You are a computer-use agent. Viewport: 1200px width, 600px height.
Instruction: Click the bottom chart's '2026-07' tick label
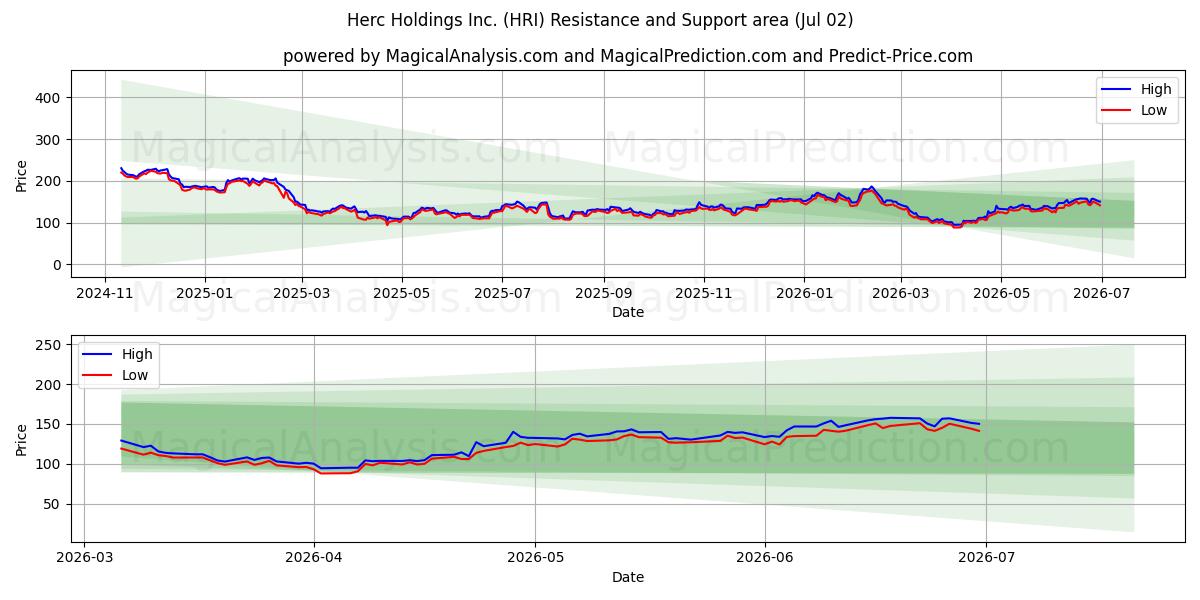(x=986, y=559)
